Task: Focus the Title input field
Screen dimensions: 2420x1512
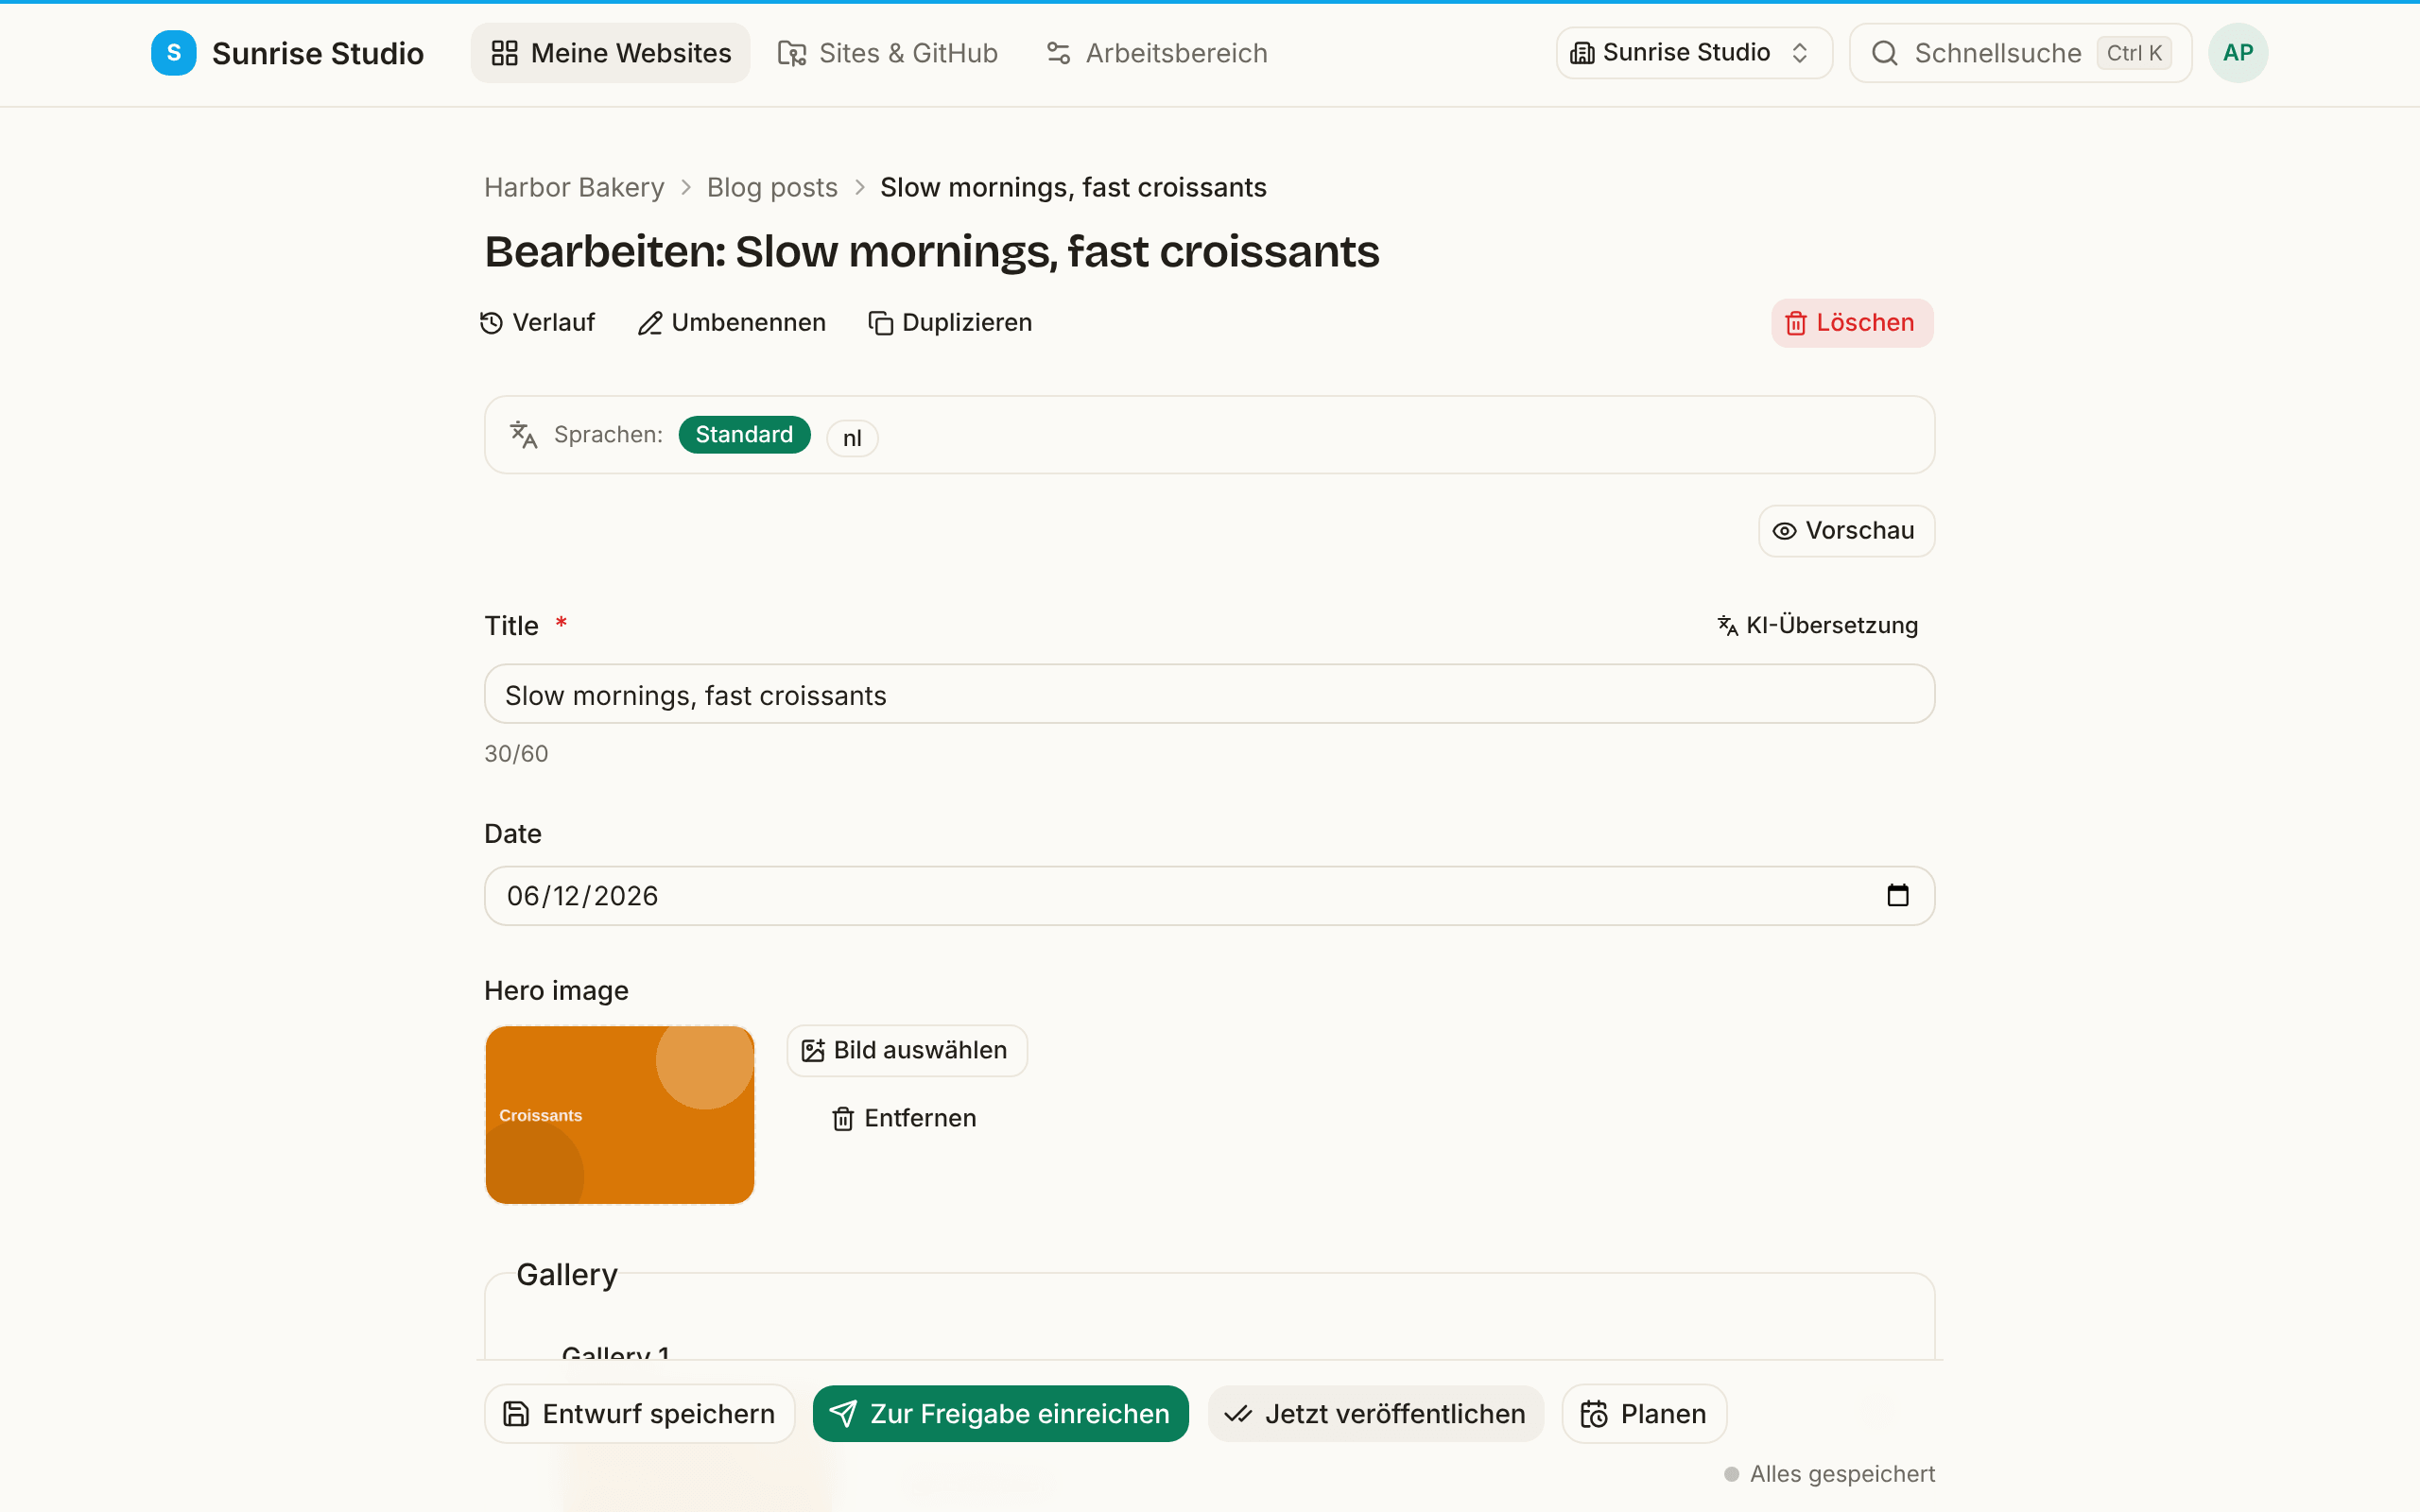Action: point(1209,694)
